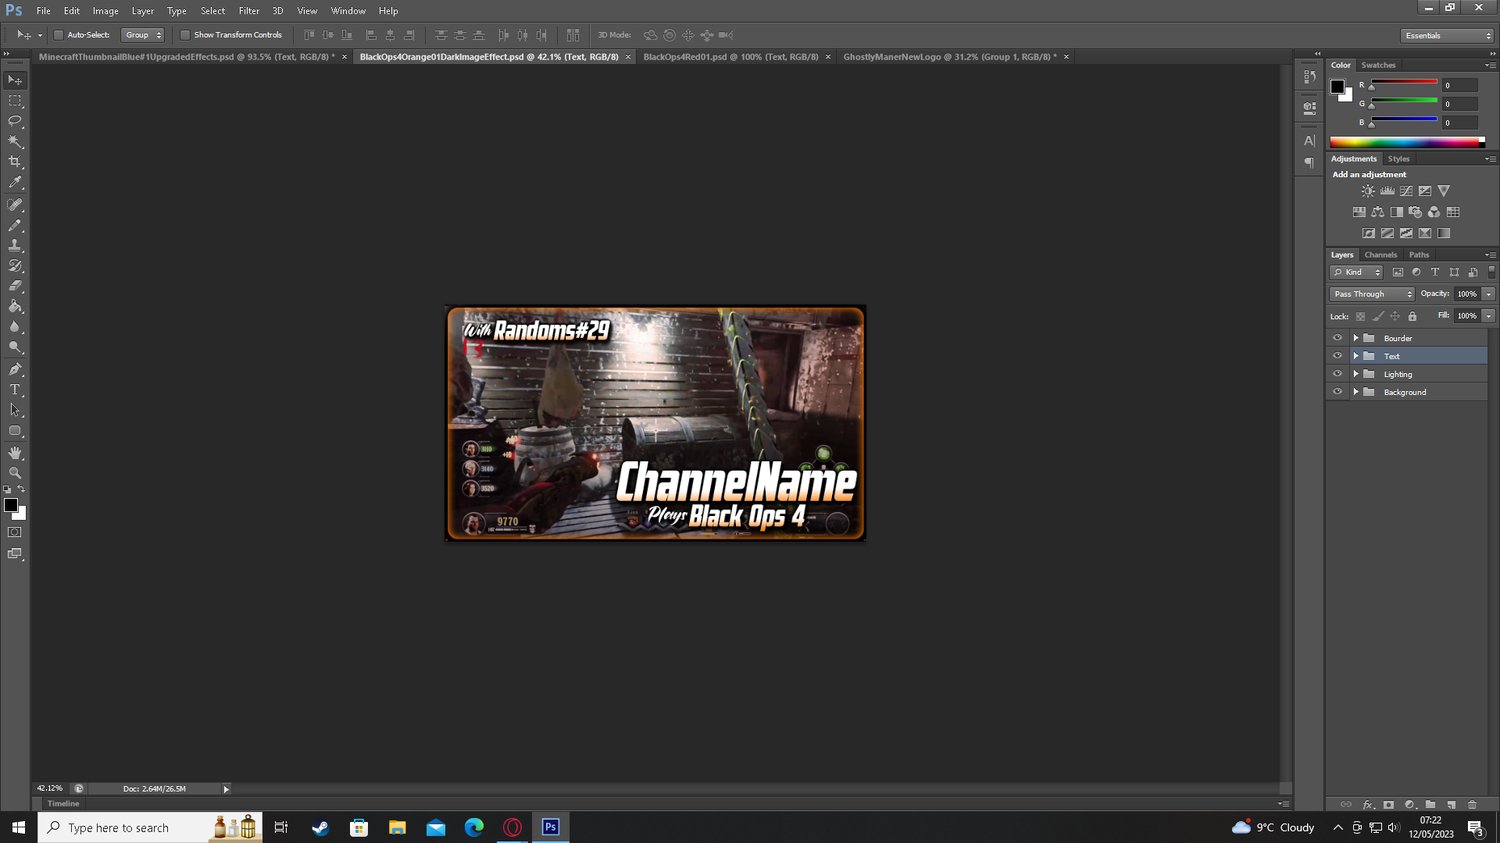Select the Lasso tool

(15, 121)
